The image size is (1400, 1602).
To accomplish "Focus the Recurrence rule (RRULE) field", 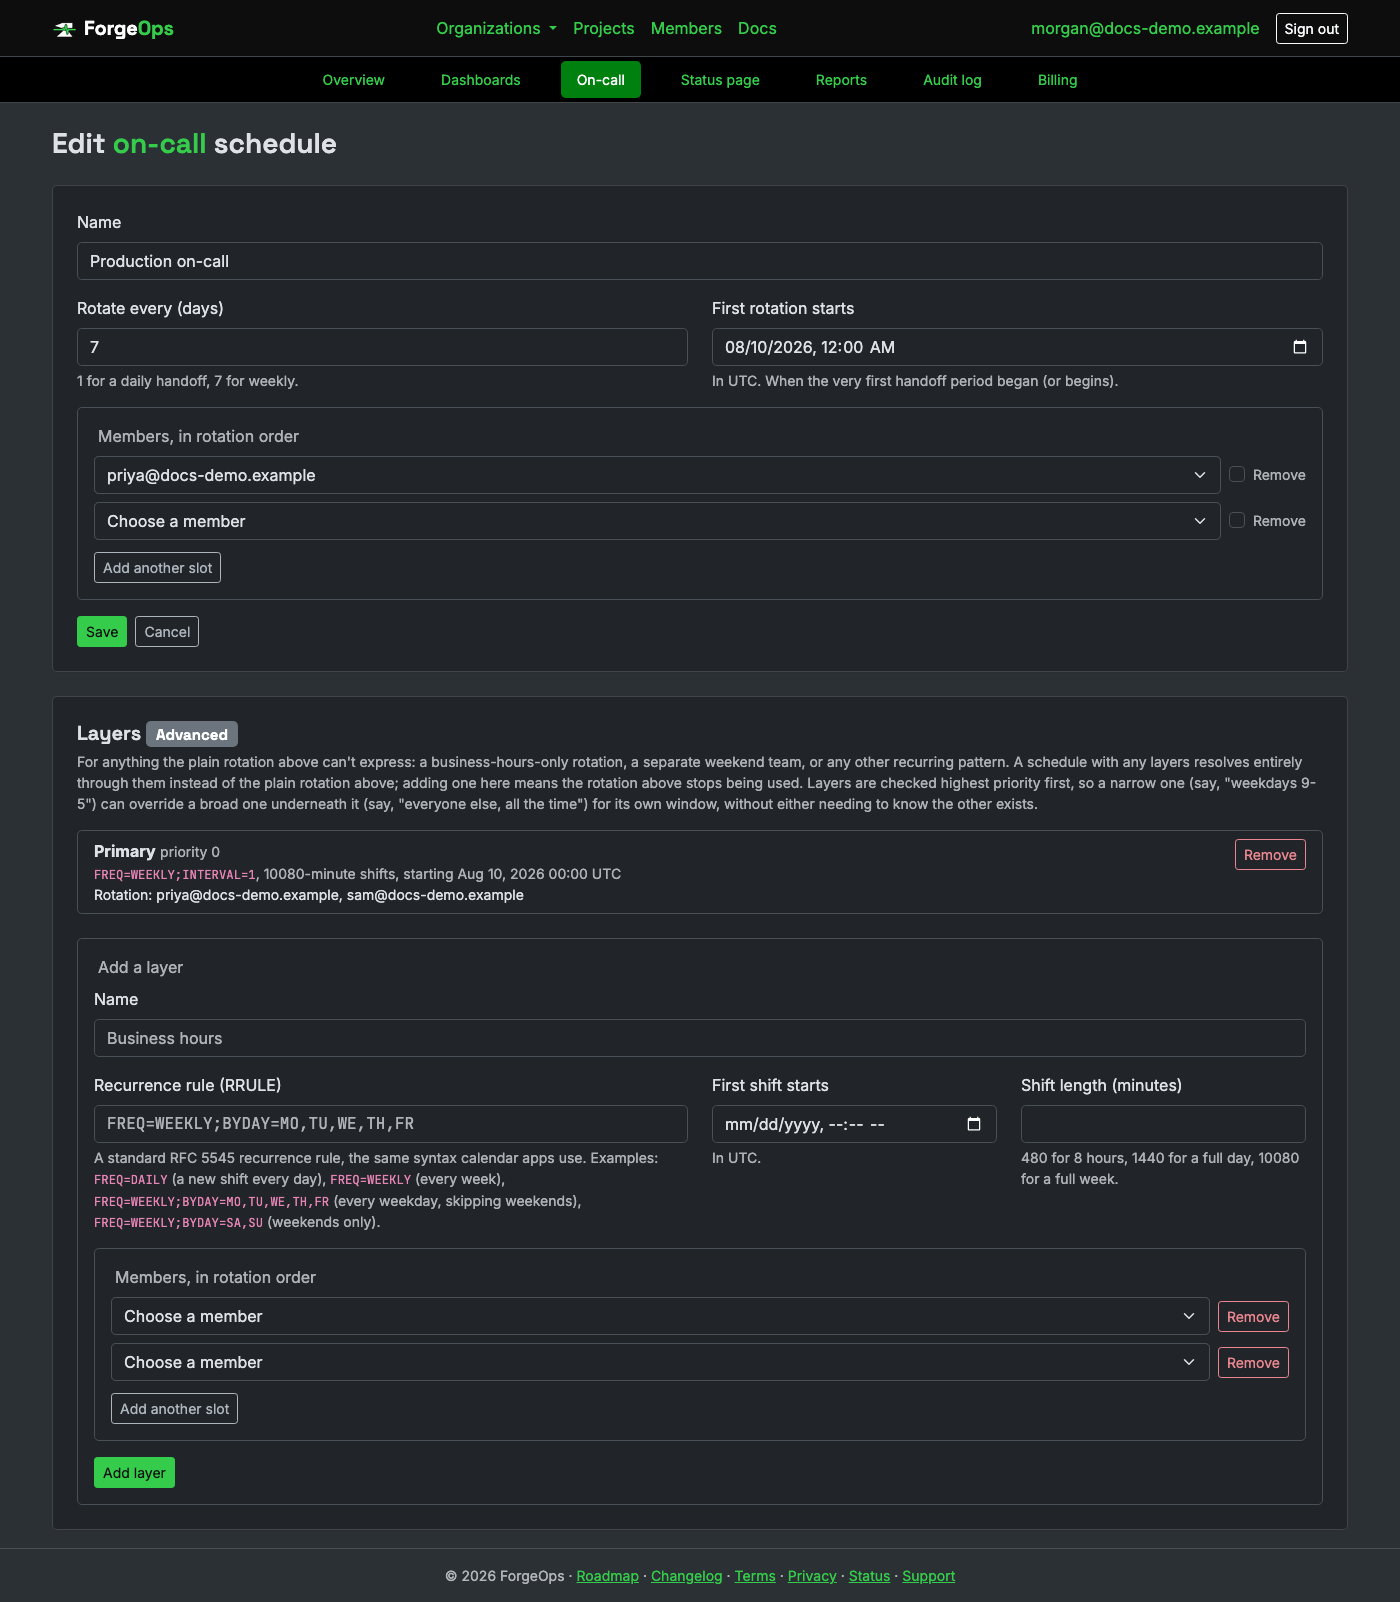I will pos(391,1124).
